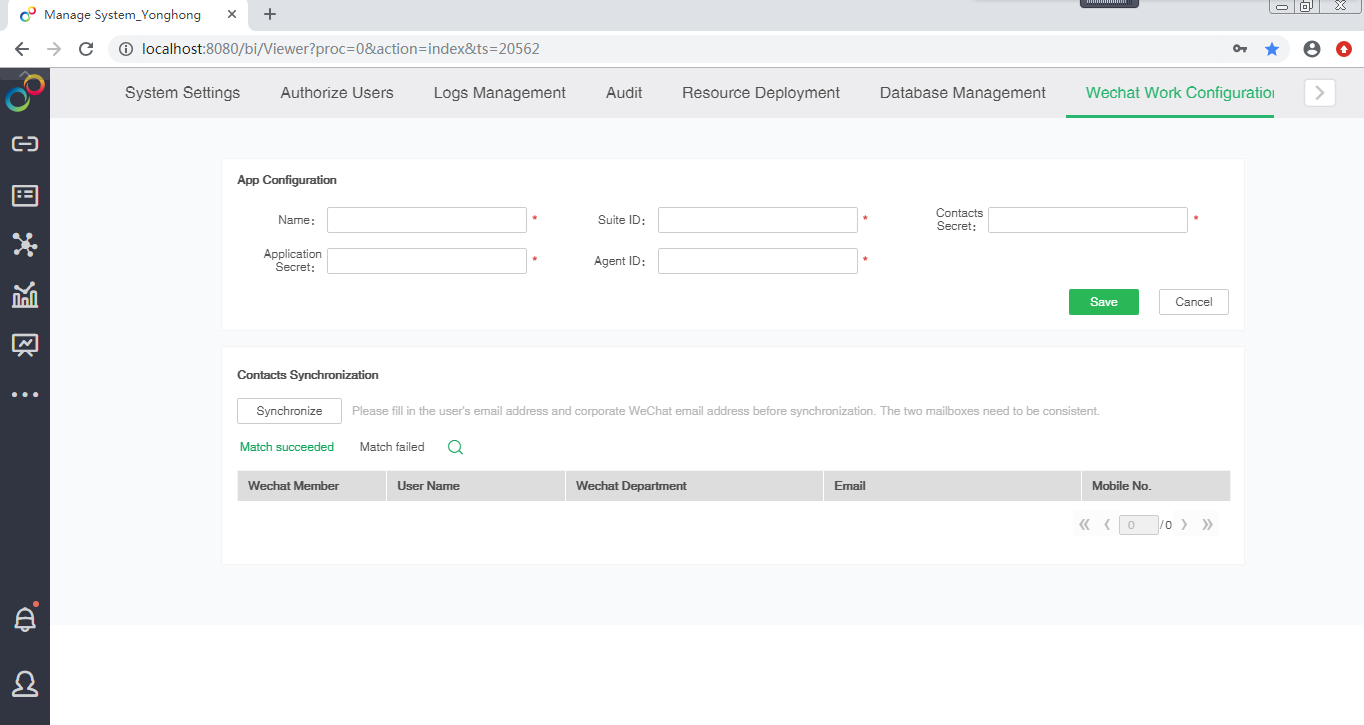
Task: Click the Name input field
Action: tap(427, 220)
